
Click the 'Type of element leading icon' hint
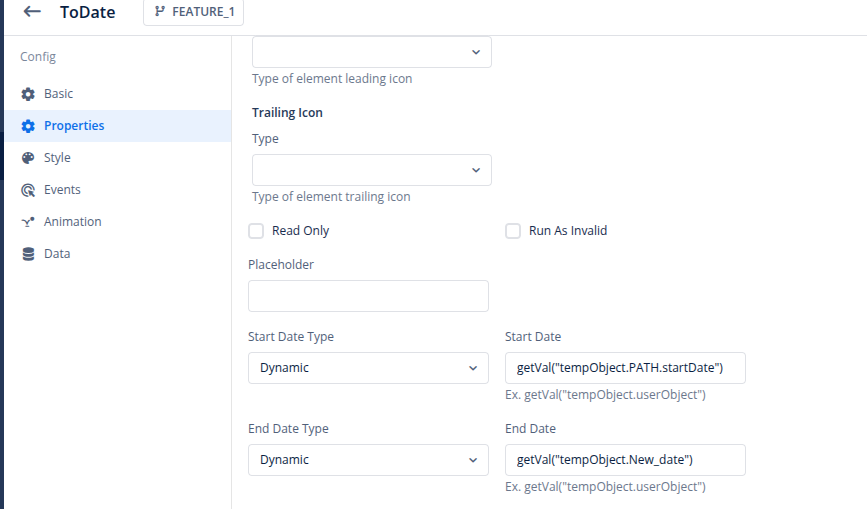click(332, 78)
